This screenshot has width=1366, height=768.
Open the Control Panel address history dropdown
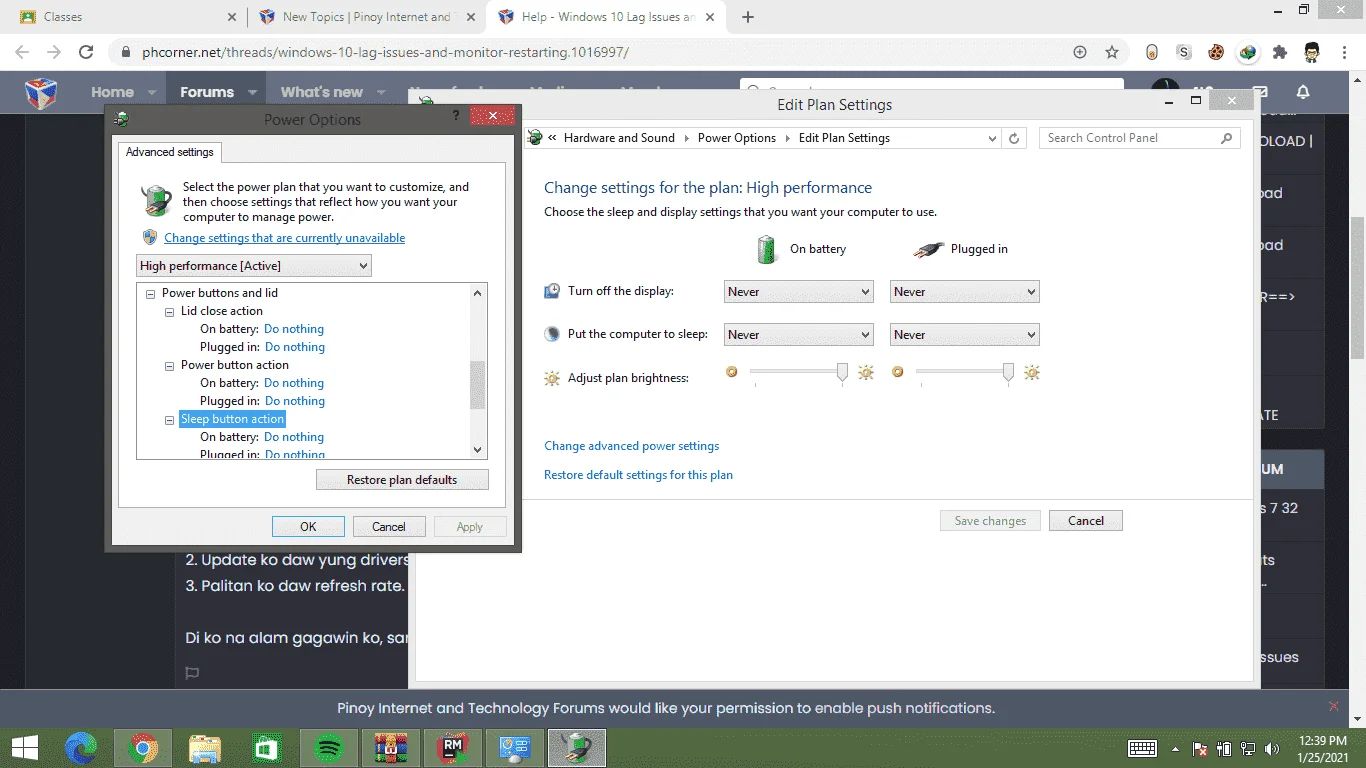point(992,138)
